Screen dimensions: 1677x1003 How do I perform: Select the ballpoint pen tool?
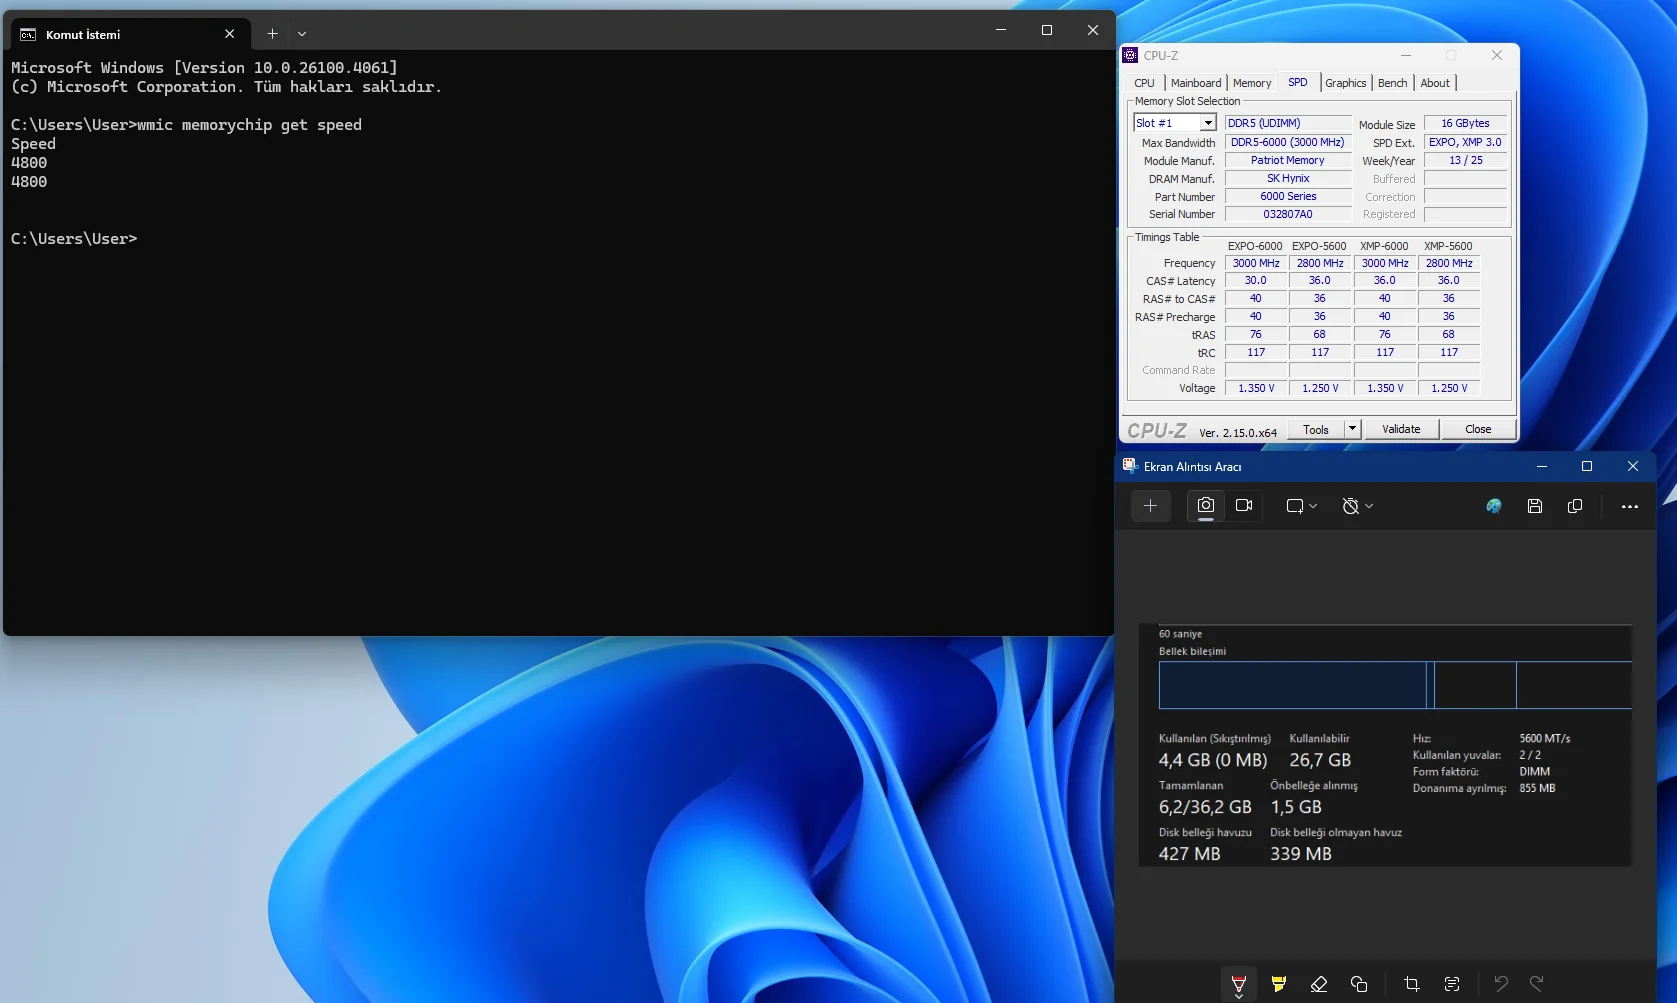(1239, 983)
